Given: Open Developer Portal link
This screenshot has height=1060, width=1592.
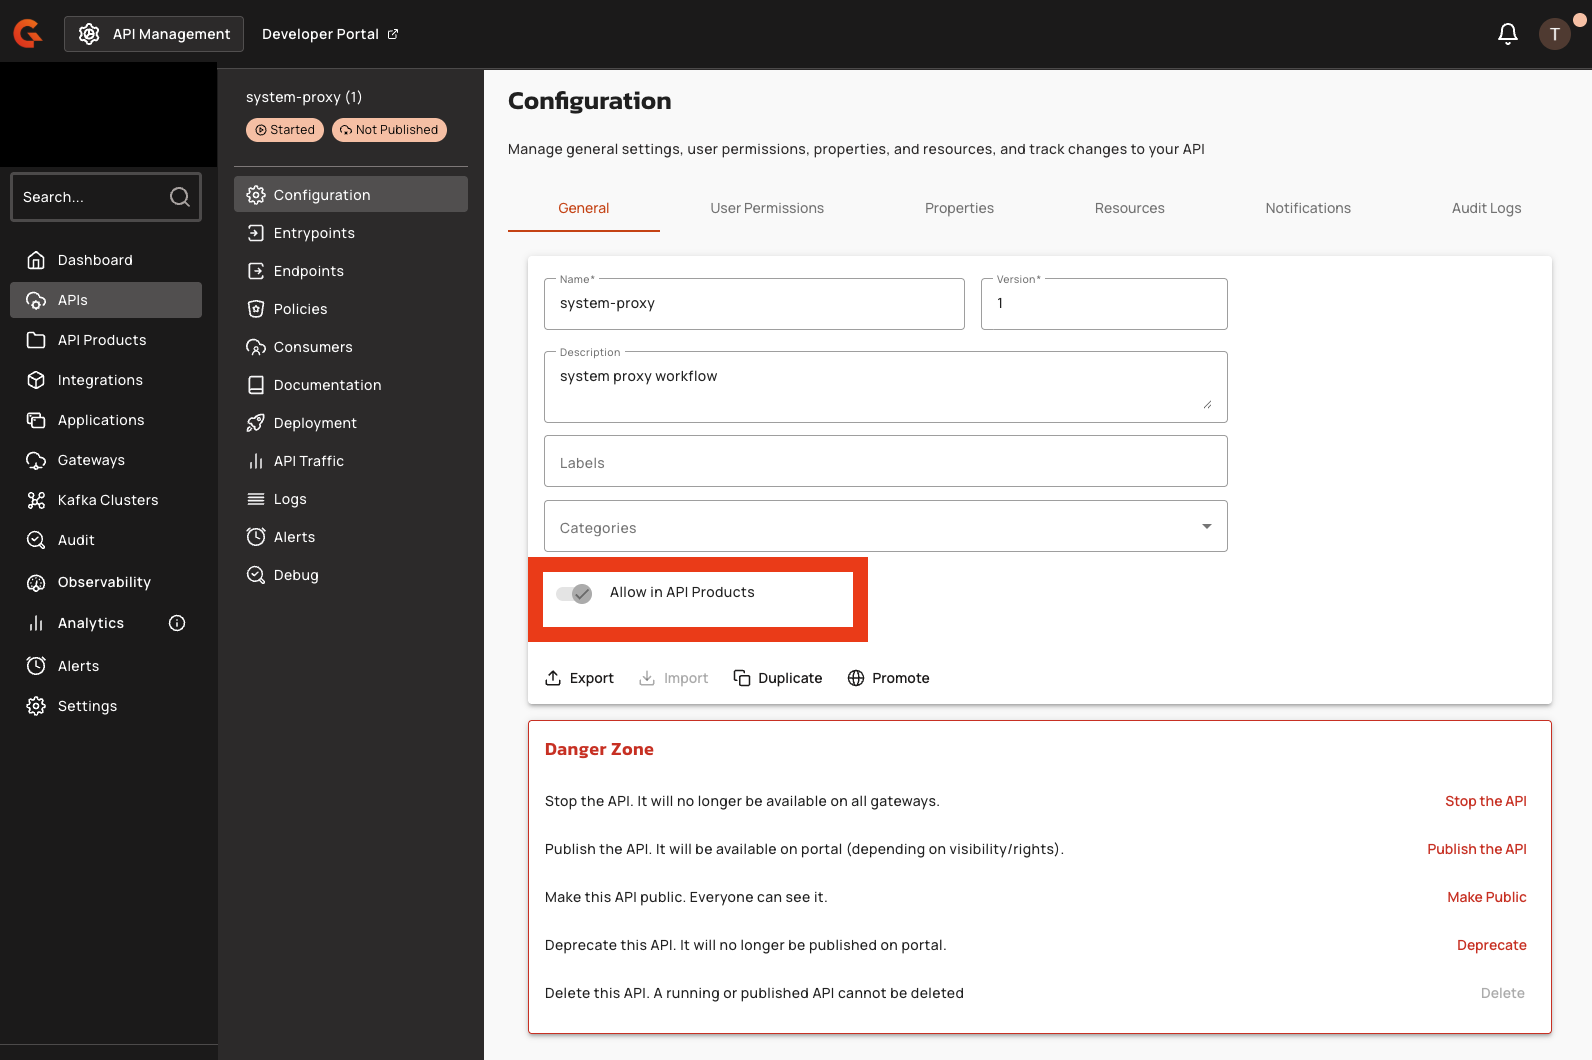Looking at the screenshot, I should 329,34.
